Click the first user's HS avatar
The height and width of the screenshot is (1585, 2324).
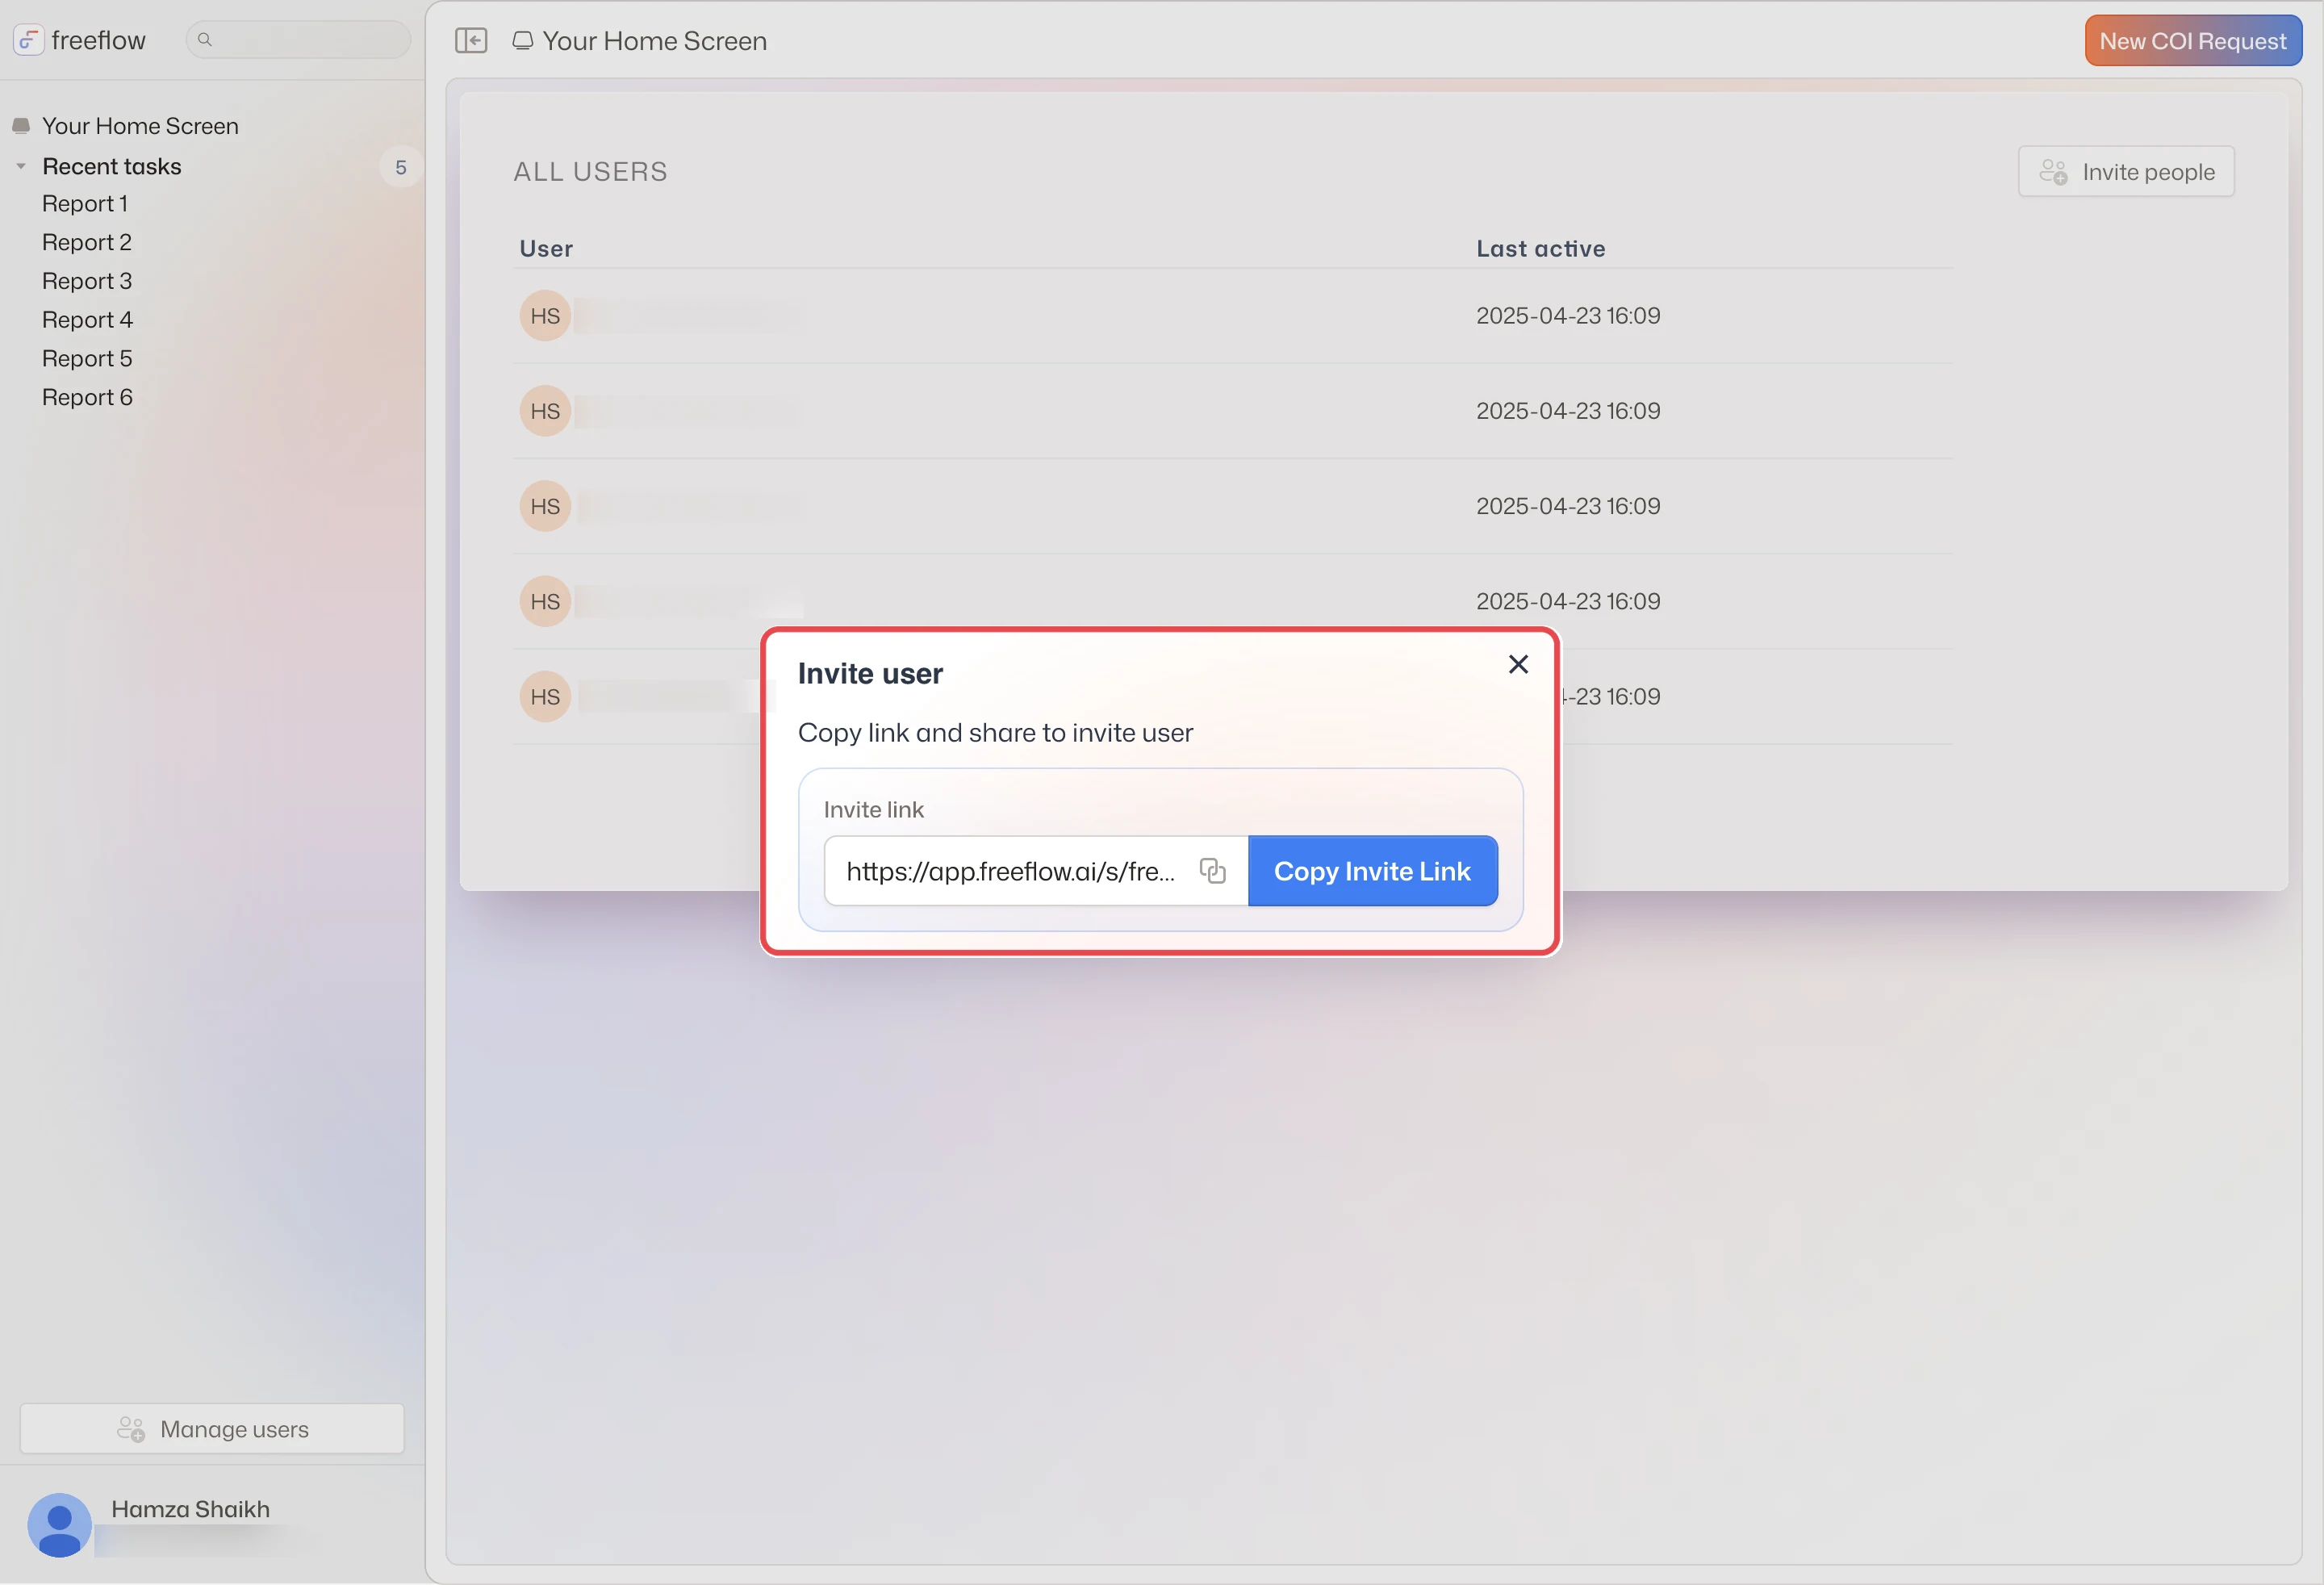[545, 316]
